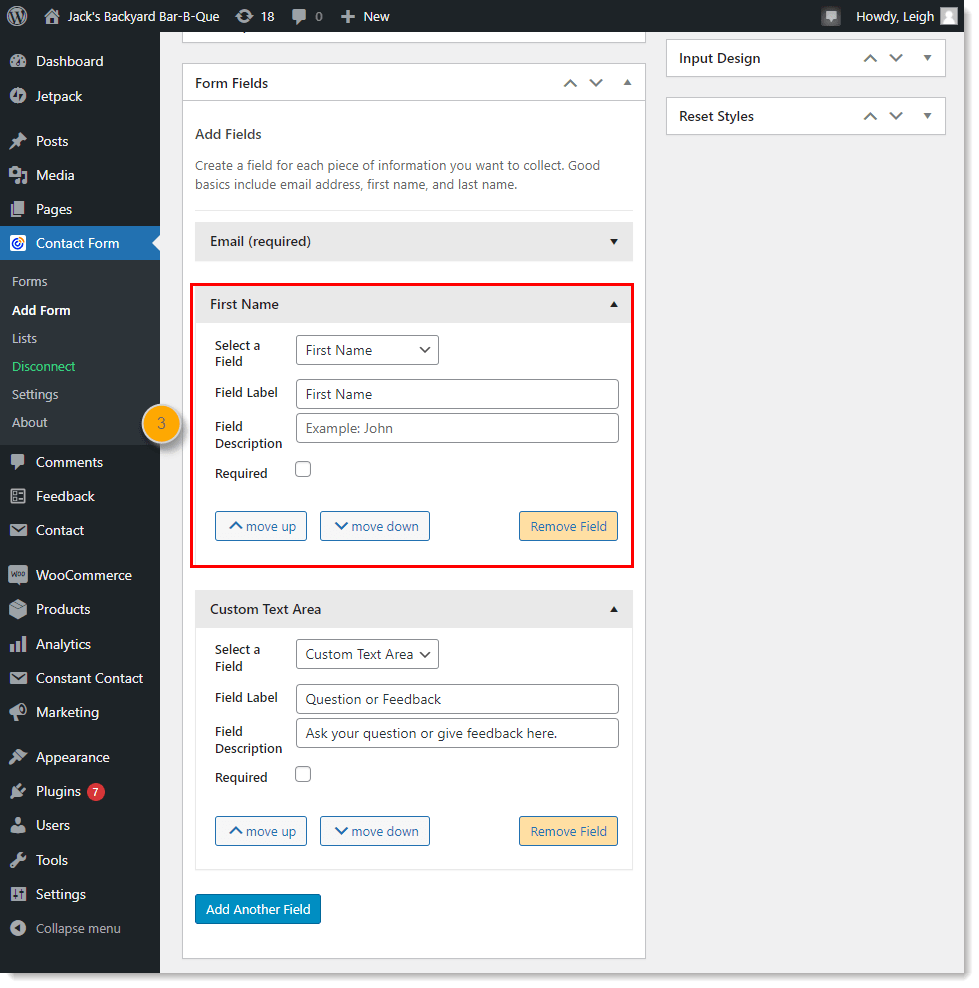Open Contact Form Settings menu item
This screenshot has width=979, height=988.
coord(34,394)
